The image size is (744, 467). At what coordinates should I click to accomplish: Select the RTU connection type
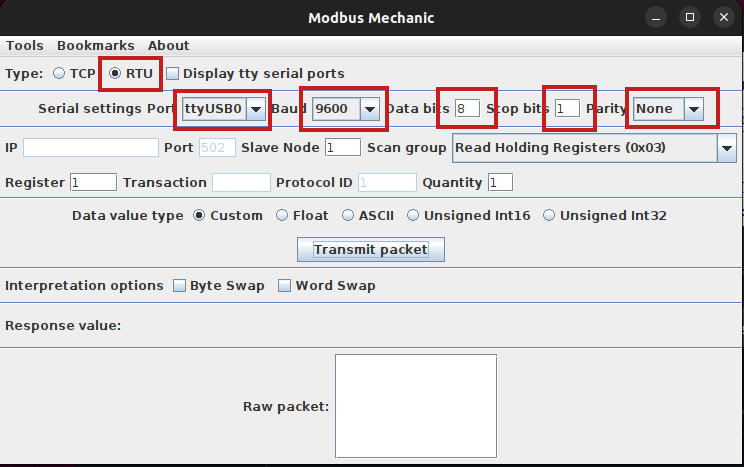116,73
